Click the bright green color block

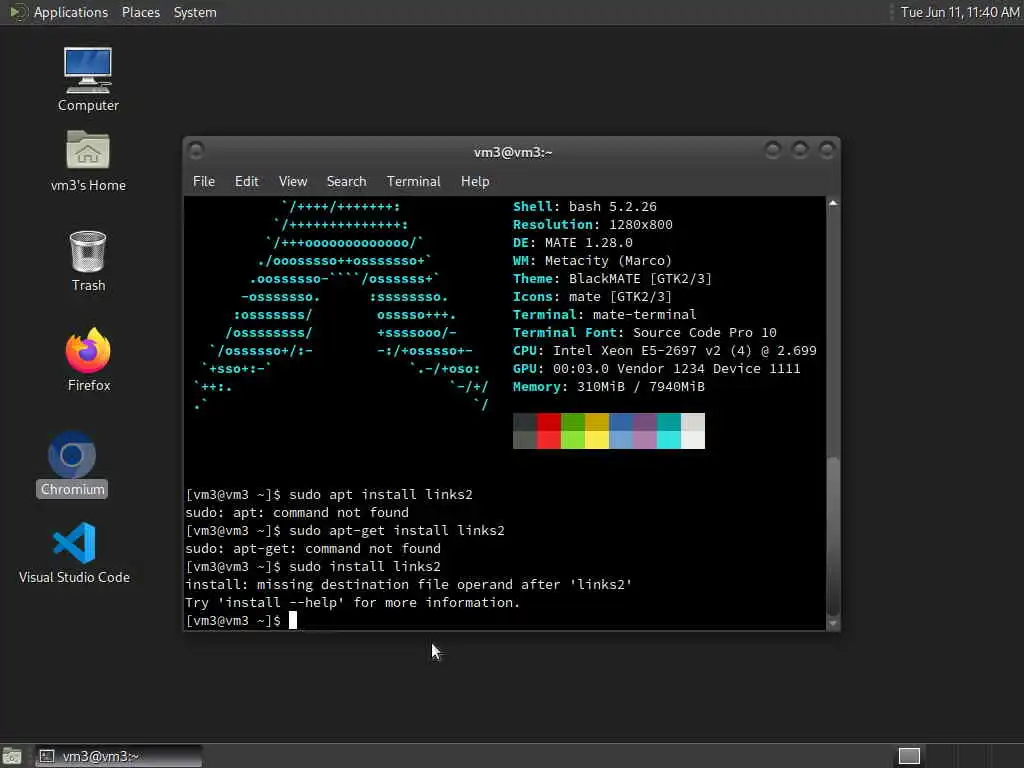(x=573, y=440)
